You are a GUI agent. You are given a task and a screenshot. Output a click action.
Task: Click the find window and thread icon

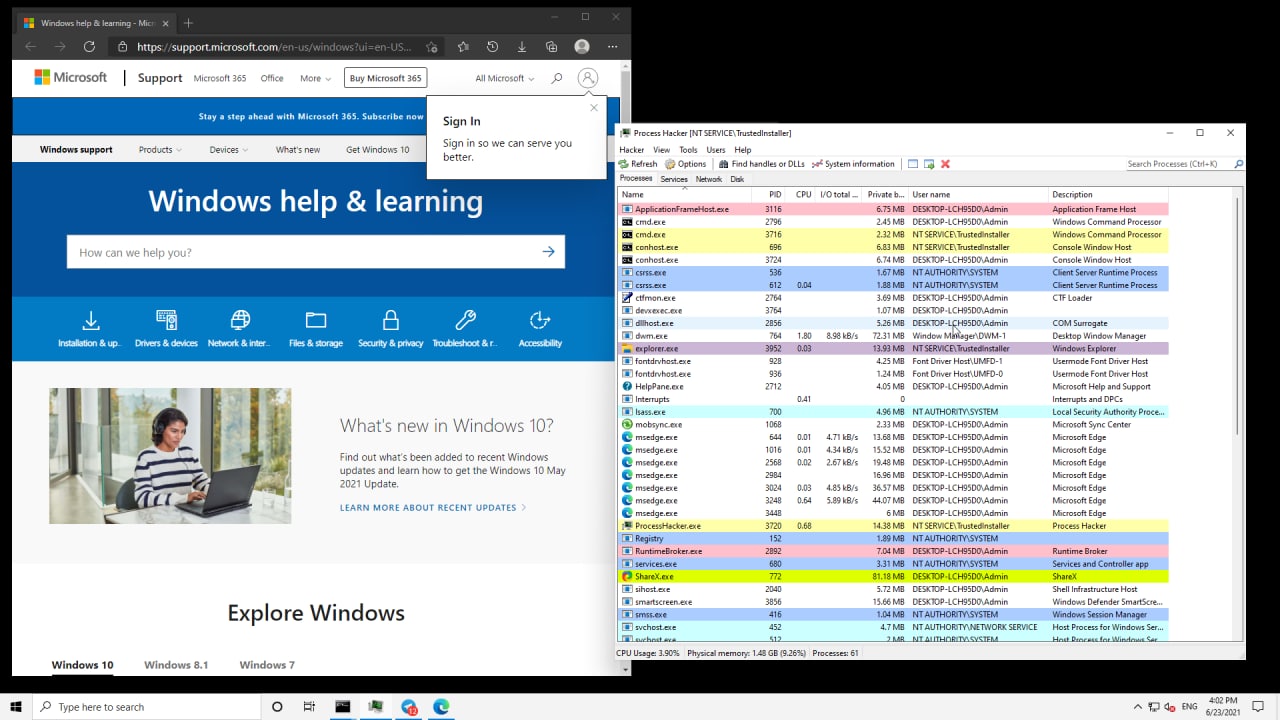click(x=929, y=164)
